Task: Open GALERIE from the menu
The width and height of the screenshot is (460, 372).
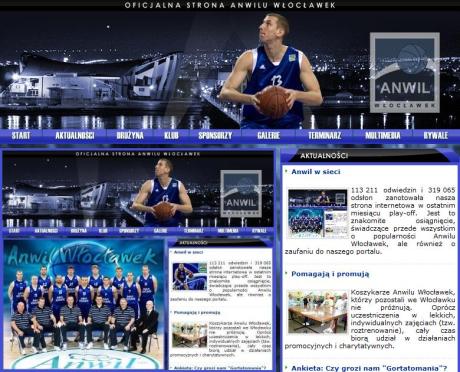Action: tap(268, 135)
